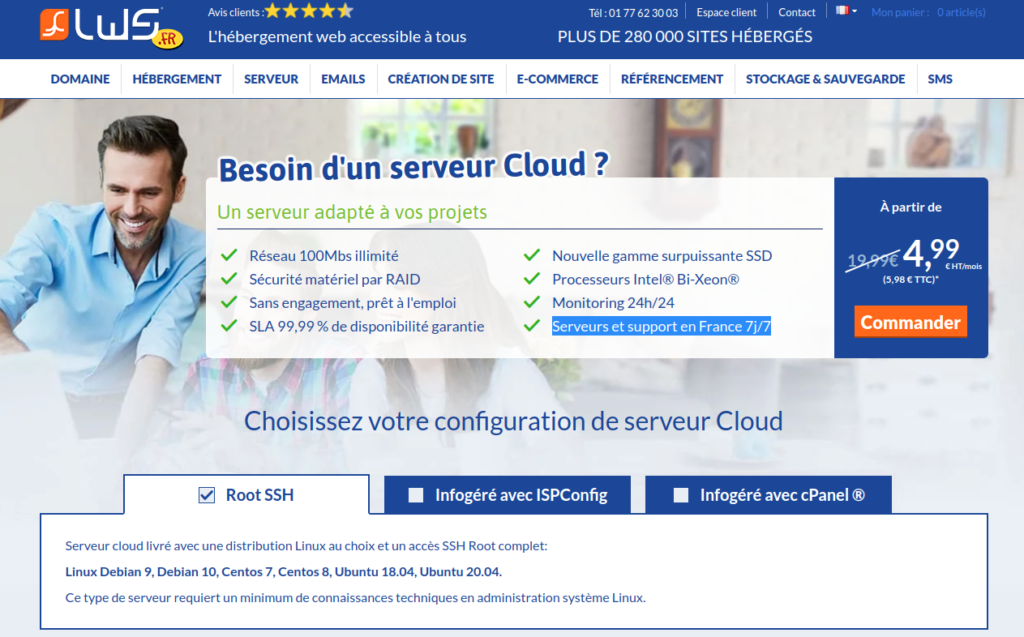
Task: Click the text Sans engagement, prêt à l'emploi
Action: click(x=353, y=302)
